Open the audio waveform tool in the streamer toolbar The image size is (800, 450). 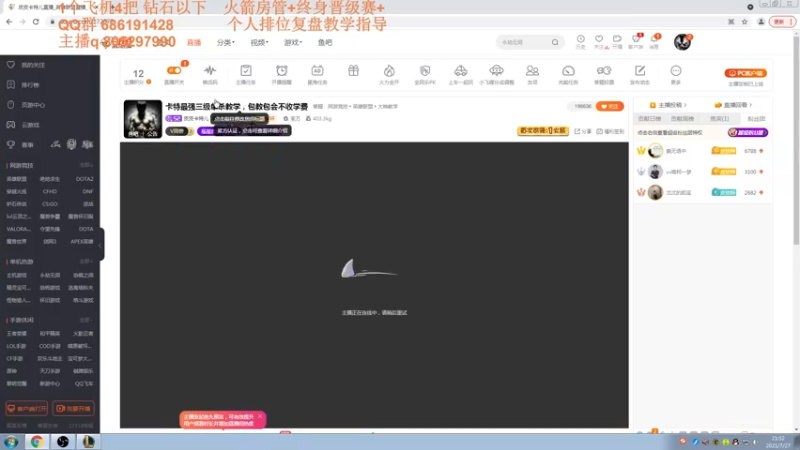[210, 71]
